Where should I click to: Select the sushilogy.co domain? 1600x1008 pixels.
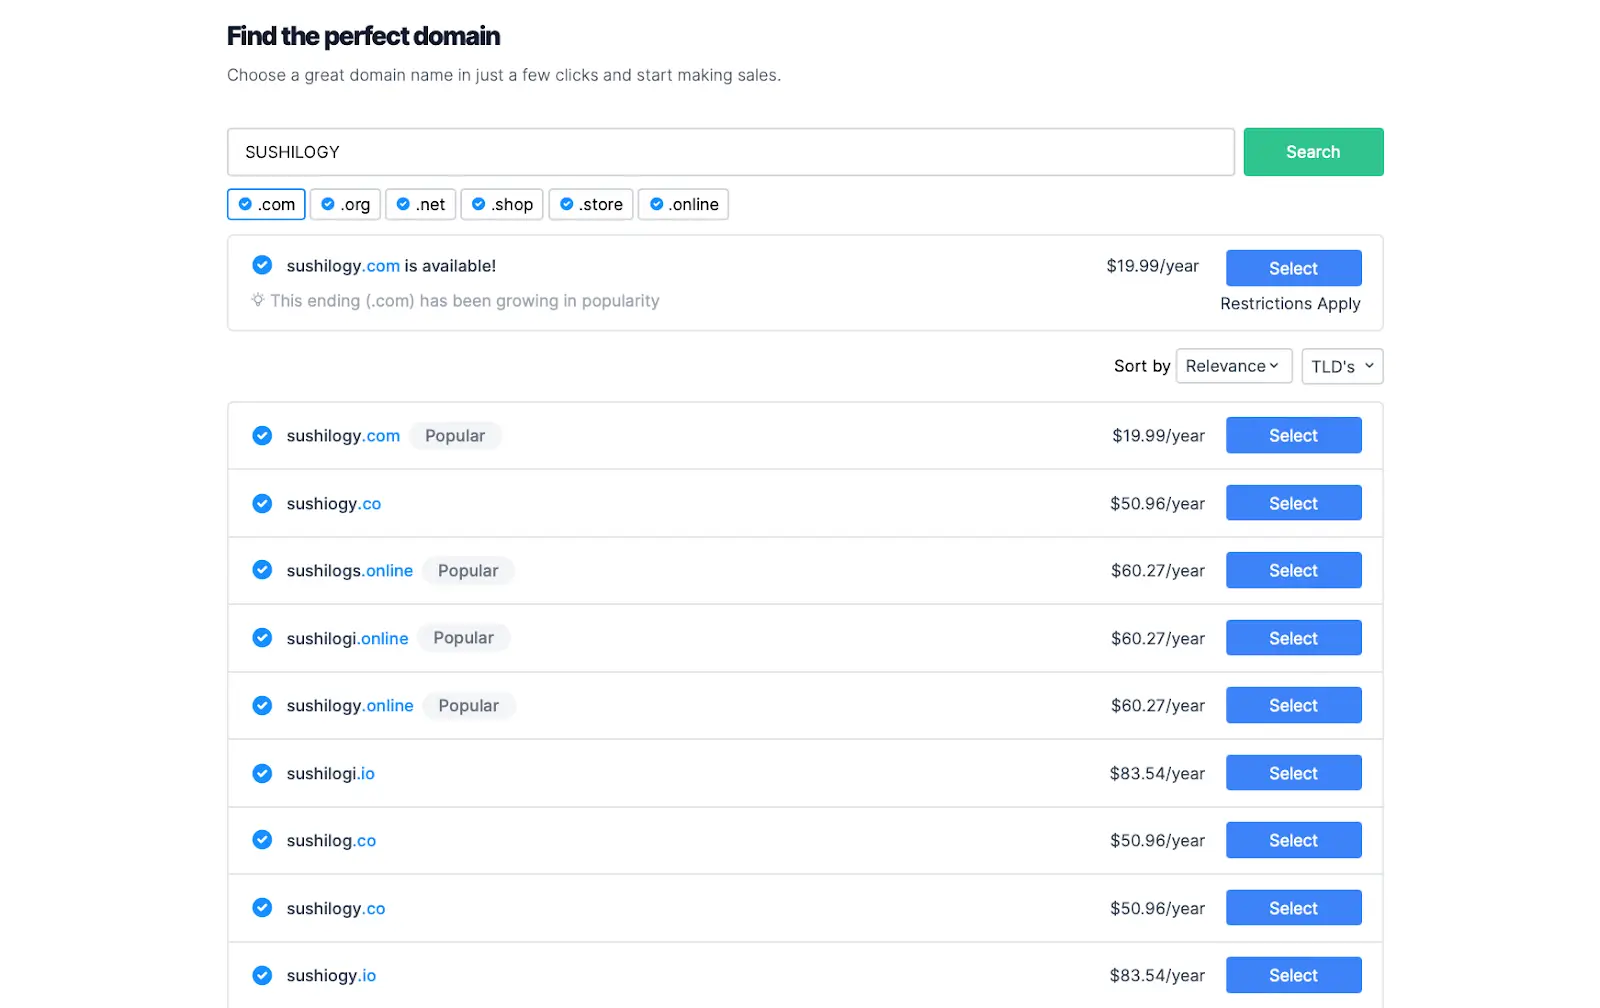point(1293,908)
